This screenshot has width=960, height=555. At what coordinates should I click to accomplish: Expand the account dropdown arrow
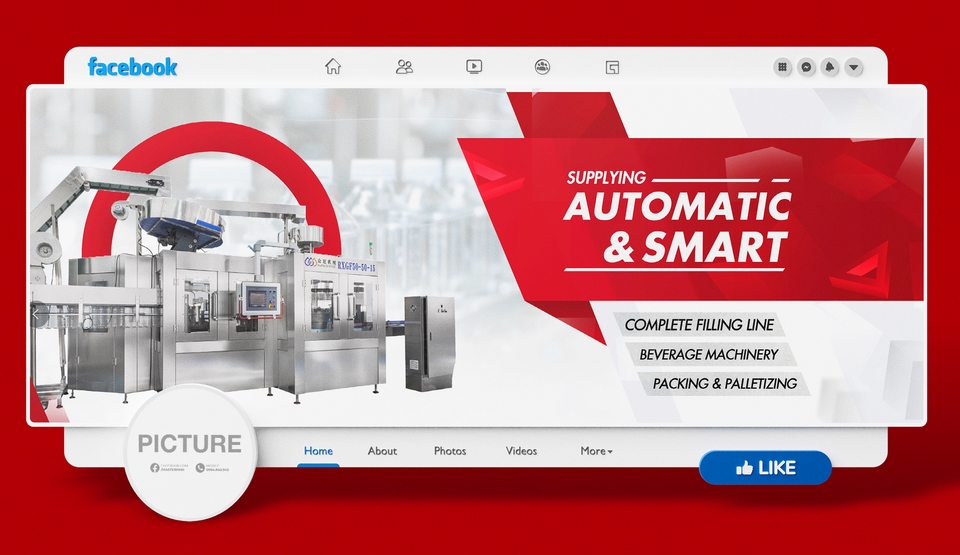853,67
